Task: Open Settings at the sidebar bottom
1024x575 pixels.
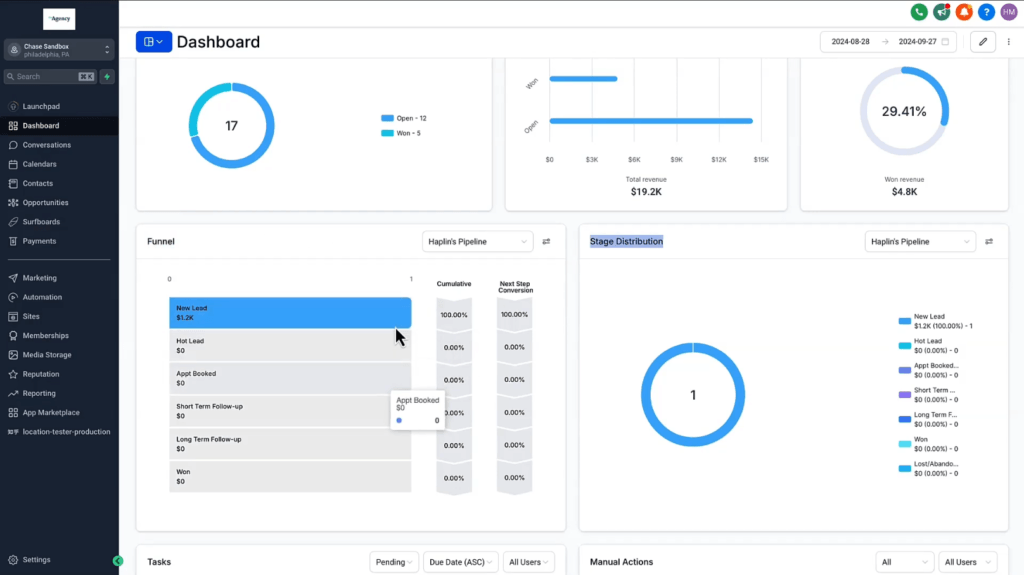Action: point(37,560)
